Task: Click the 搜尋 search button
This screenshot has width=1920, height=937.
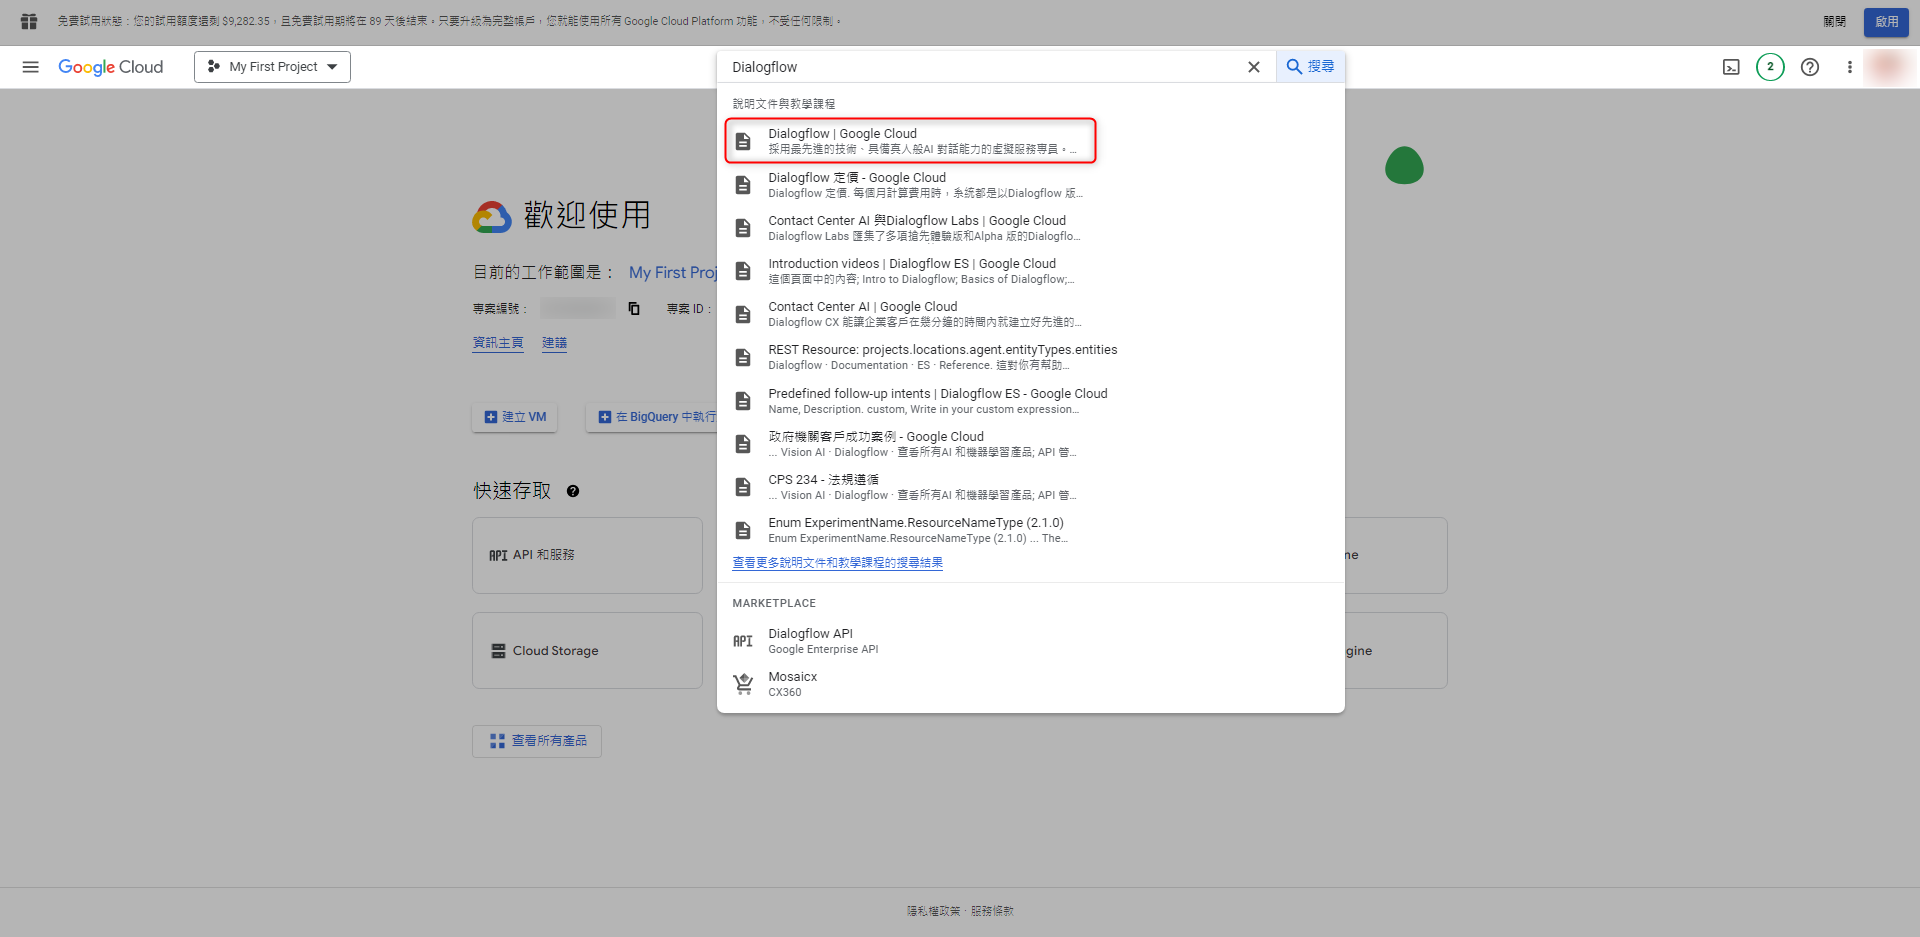Action: click(1310, 67)
